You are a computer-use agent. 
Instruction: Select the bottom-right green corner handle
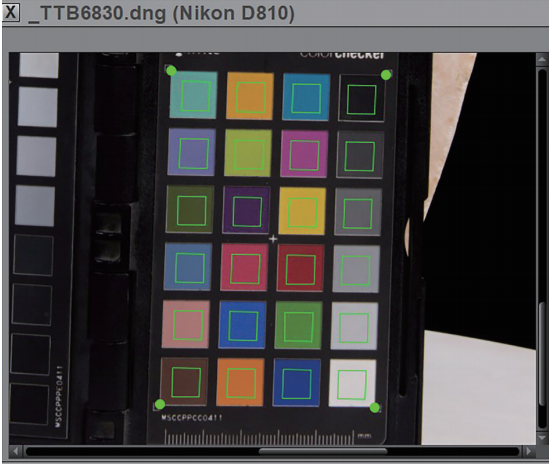[375, 408]
